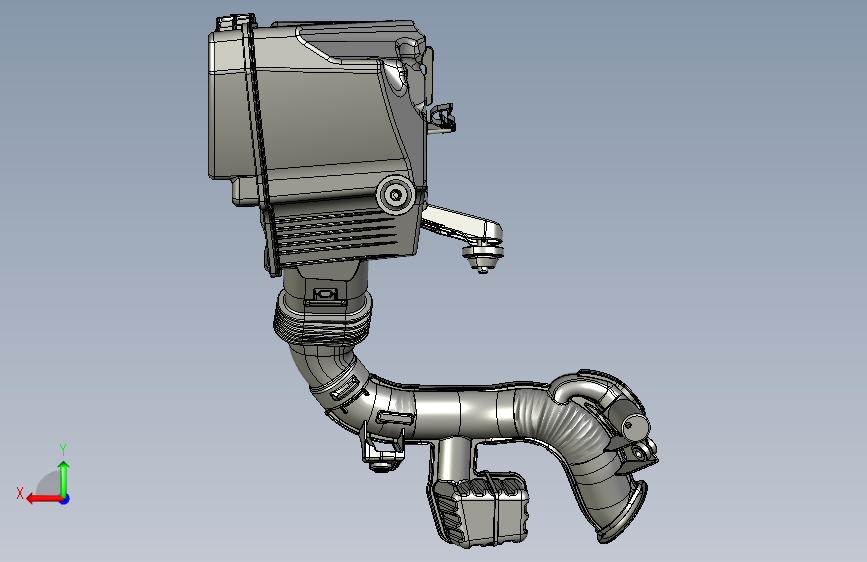Viewport: 867px width, 562px height.
Task: Click the red X axis arrow of triad
Action: tap(44, 499)
